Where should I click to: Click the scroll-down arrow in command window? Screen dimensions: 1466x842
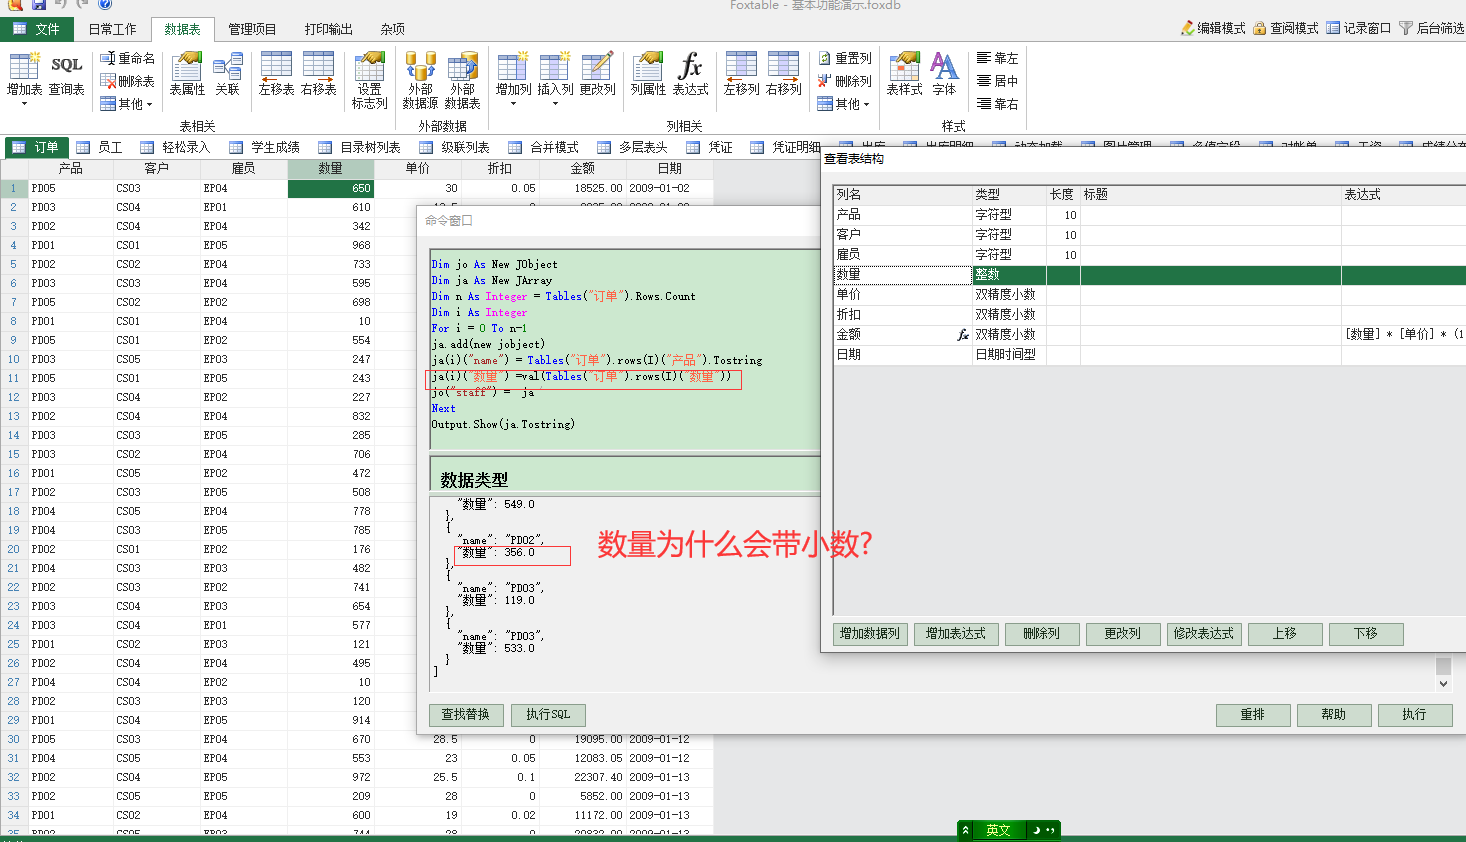click(x=1443, y=684)
